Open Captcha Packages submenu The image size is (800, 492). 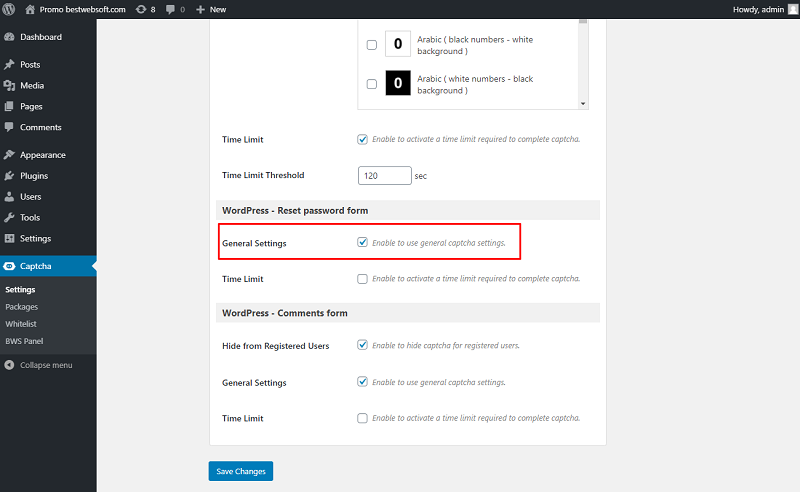21,307
